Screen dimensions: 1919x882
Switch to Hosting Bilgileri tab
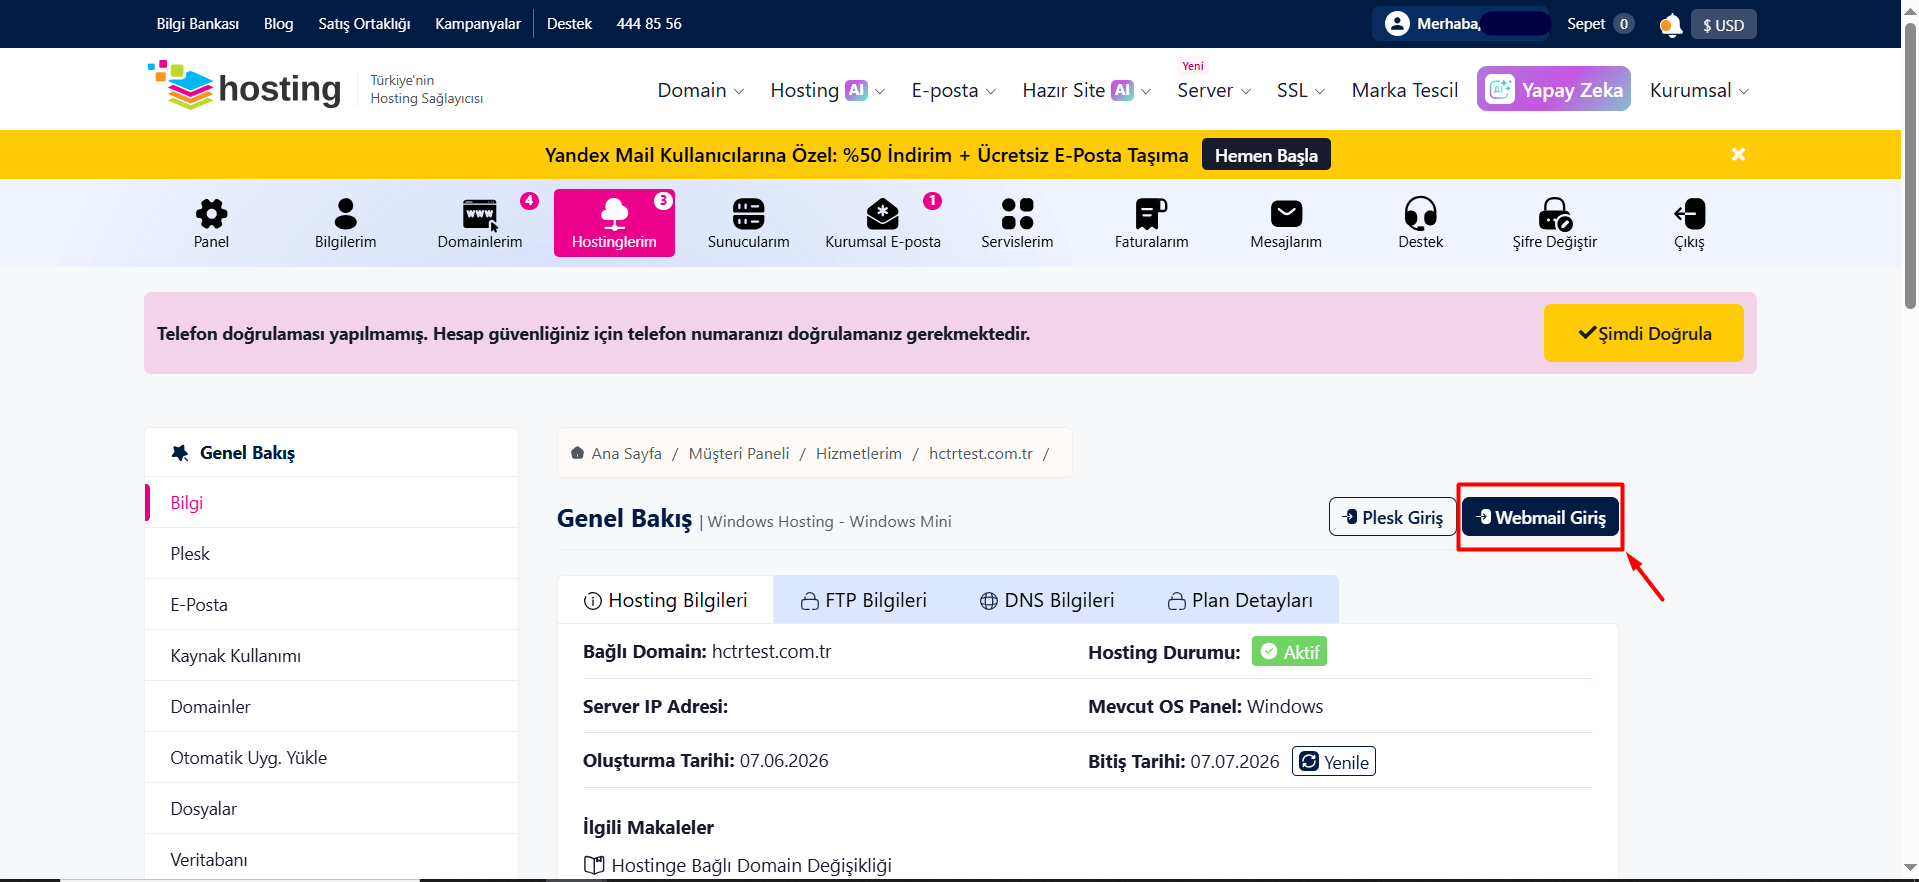pyautogui.click(x=665, y=600)
